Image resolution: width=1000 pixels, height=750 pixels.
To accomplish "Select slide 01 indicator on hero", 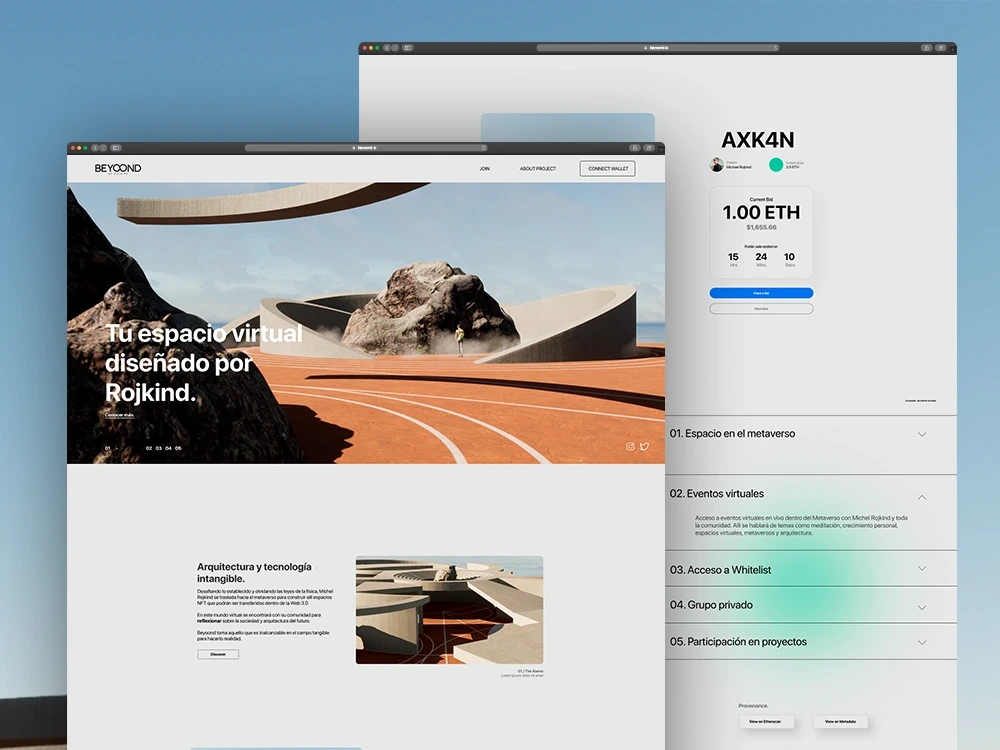I will coord(108,448).
